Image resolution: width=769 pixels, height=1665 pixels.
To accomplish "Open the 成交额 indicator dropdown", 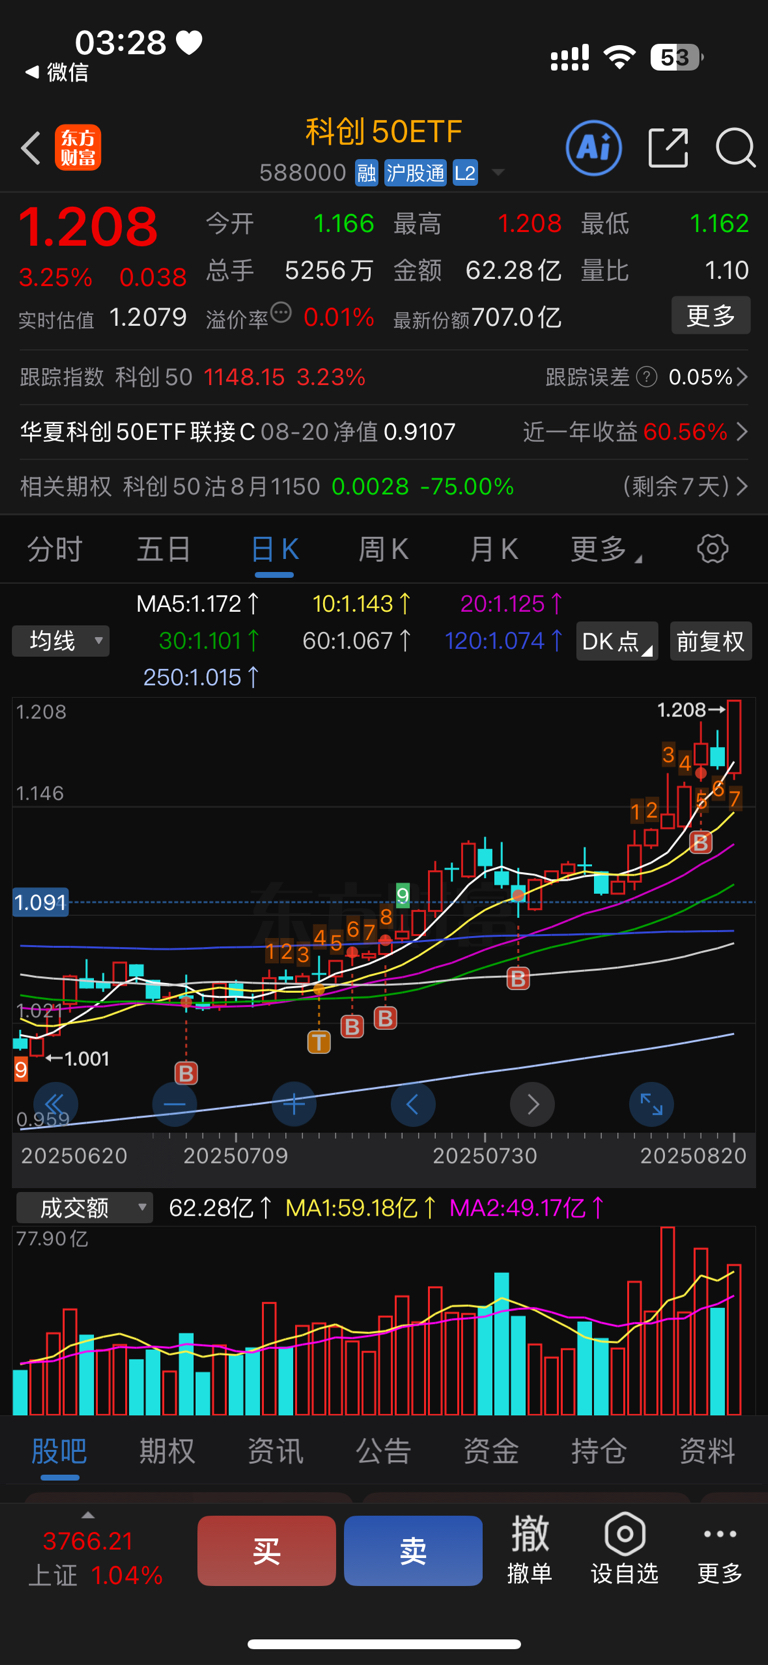I will pyautogui.click(x=84, y=1208).
